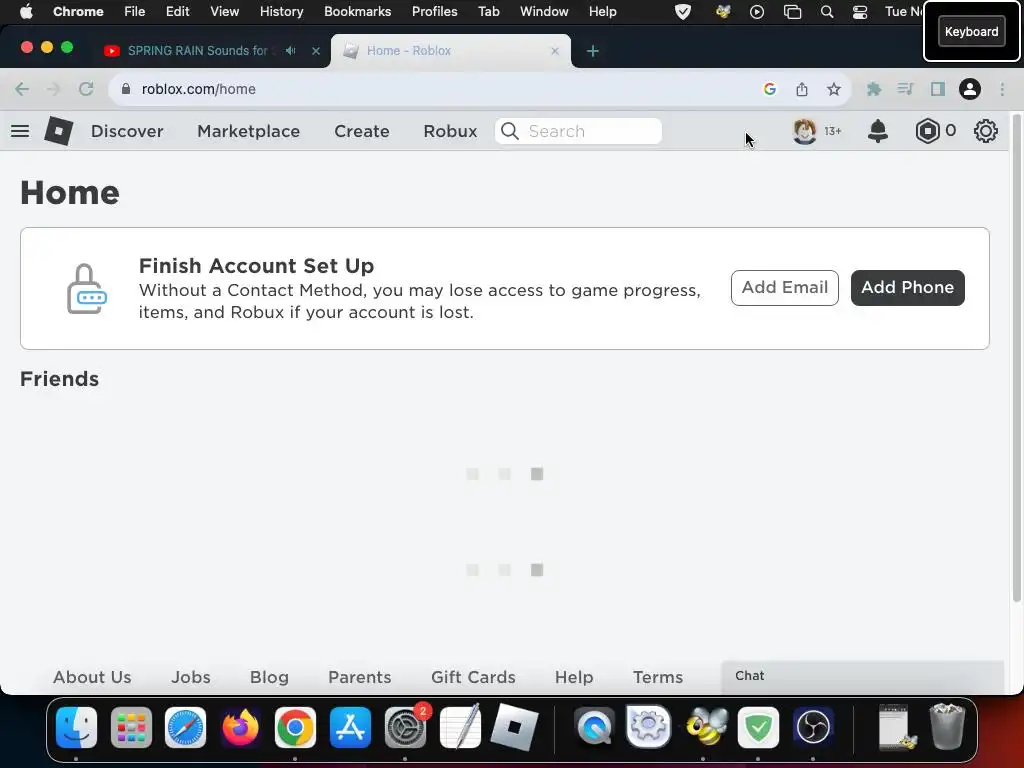Open the Robux balance icon

(927, 131)
